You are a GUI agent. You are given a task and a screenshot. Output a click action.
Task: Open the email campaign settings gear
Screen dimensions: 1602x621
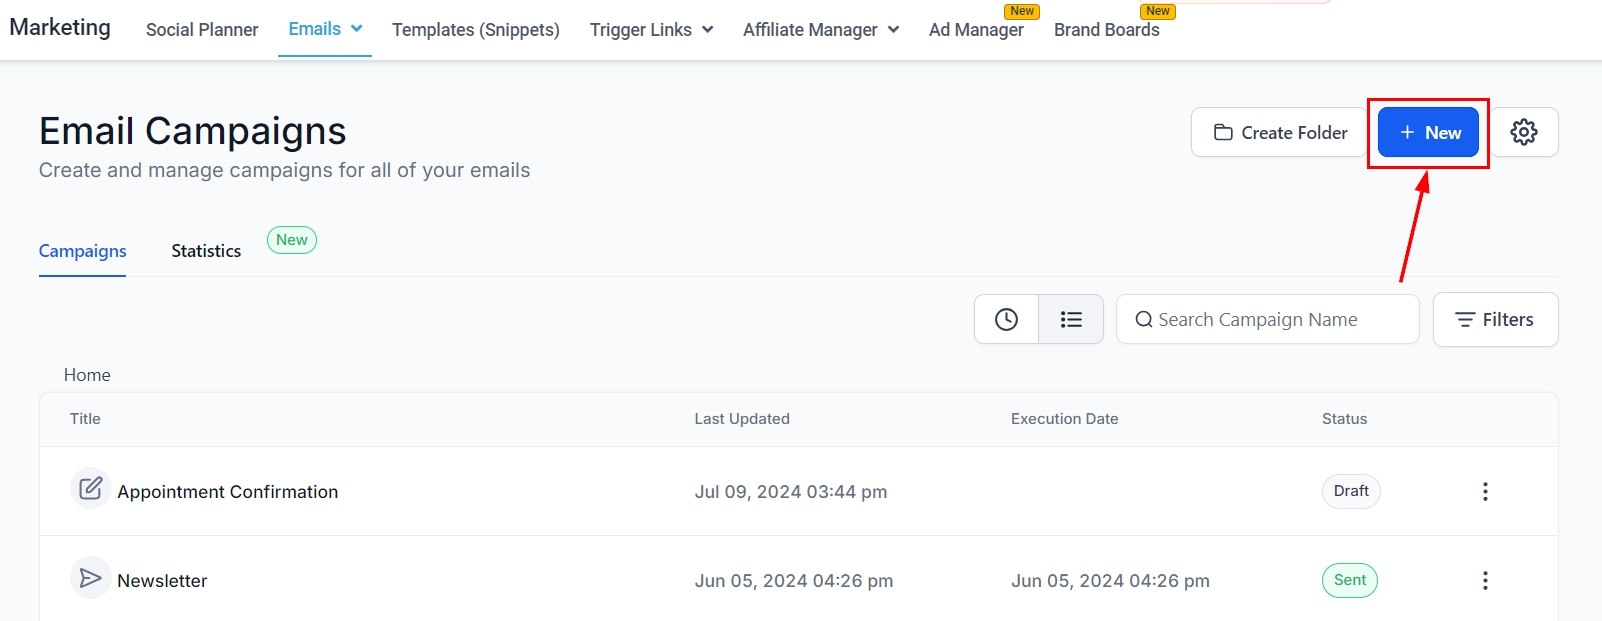[x=1523, y=132]
